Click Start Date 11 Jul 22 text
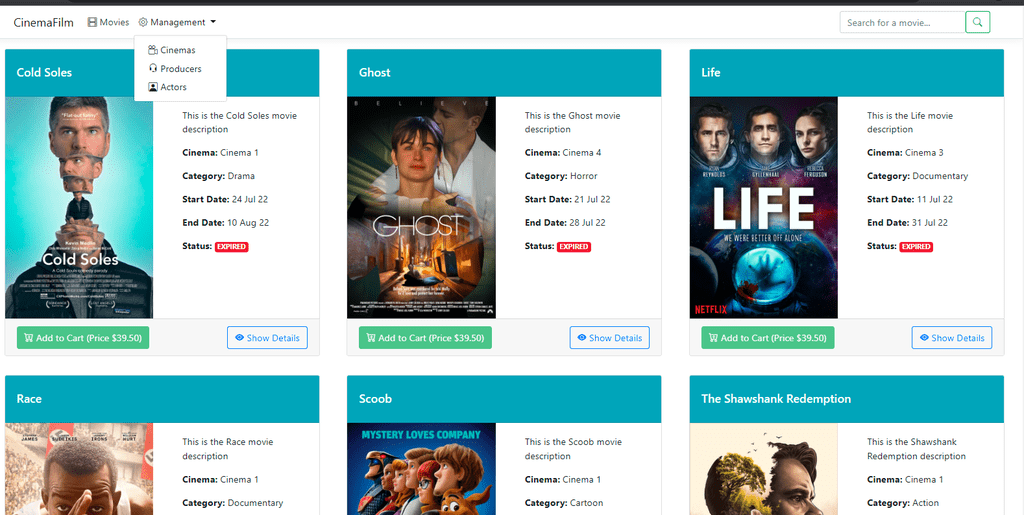The width and height of the screenshot is (1024, 515). click(910, 199)
